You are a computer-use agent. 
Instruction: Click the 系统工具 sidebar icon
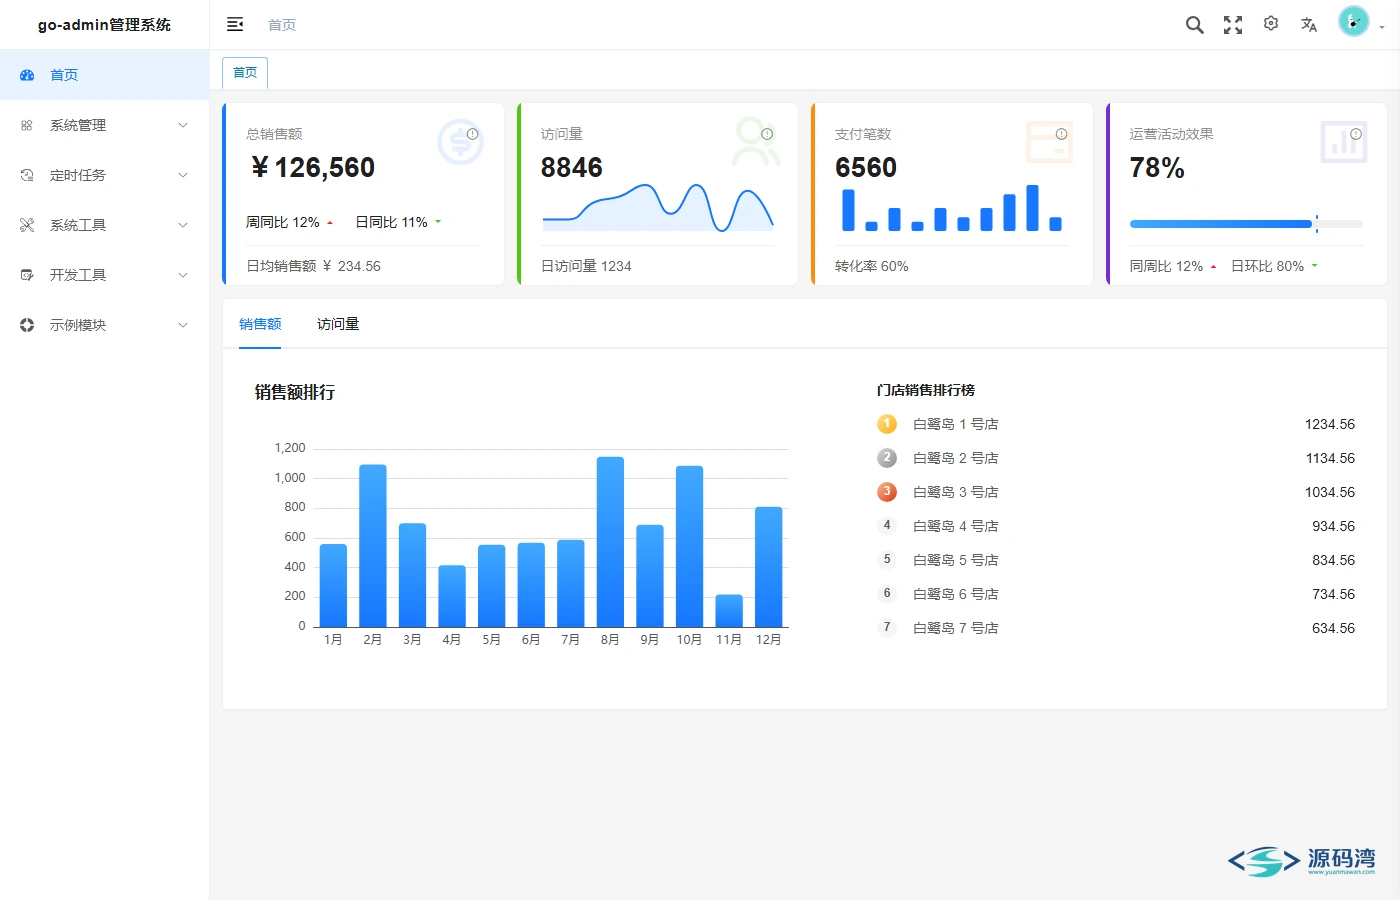pos(27,225)
